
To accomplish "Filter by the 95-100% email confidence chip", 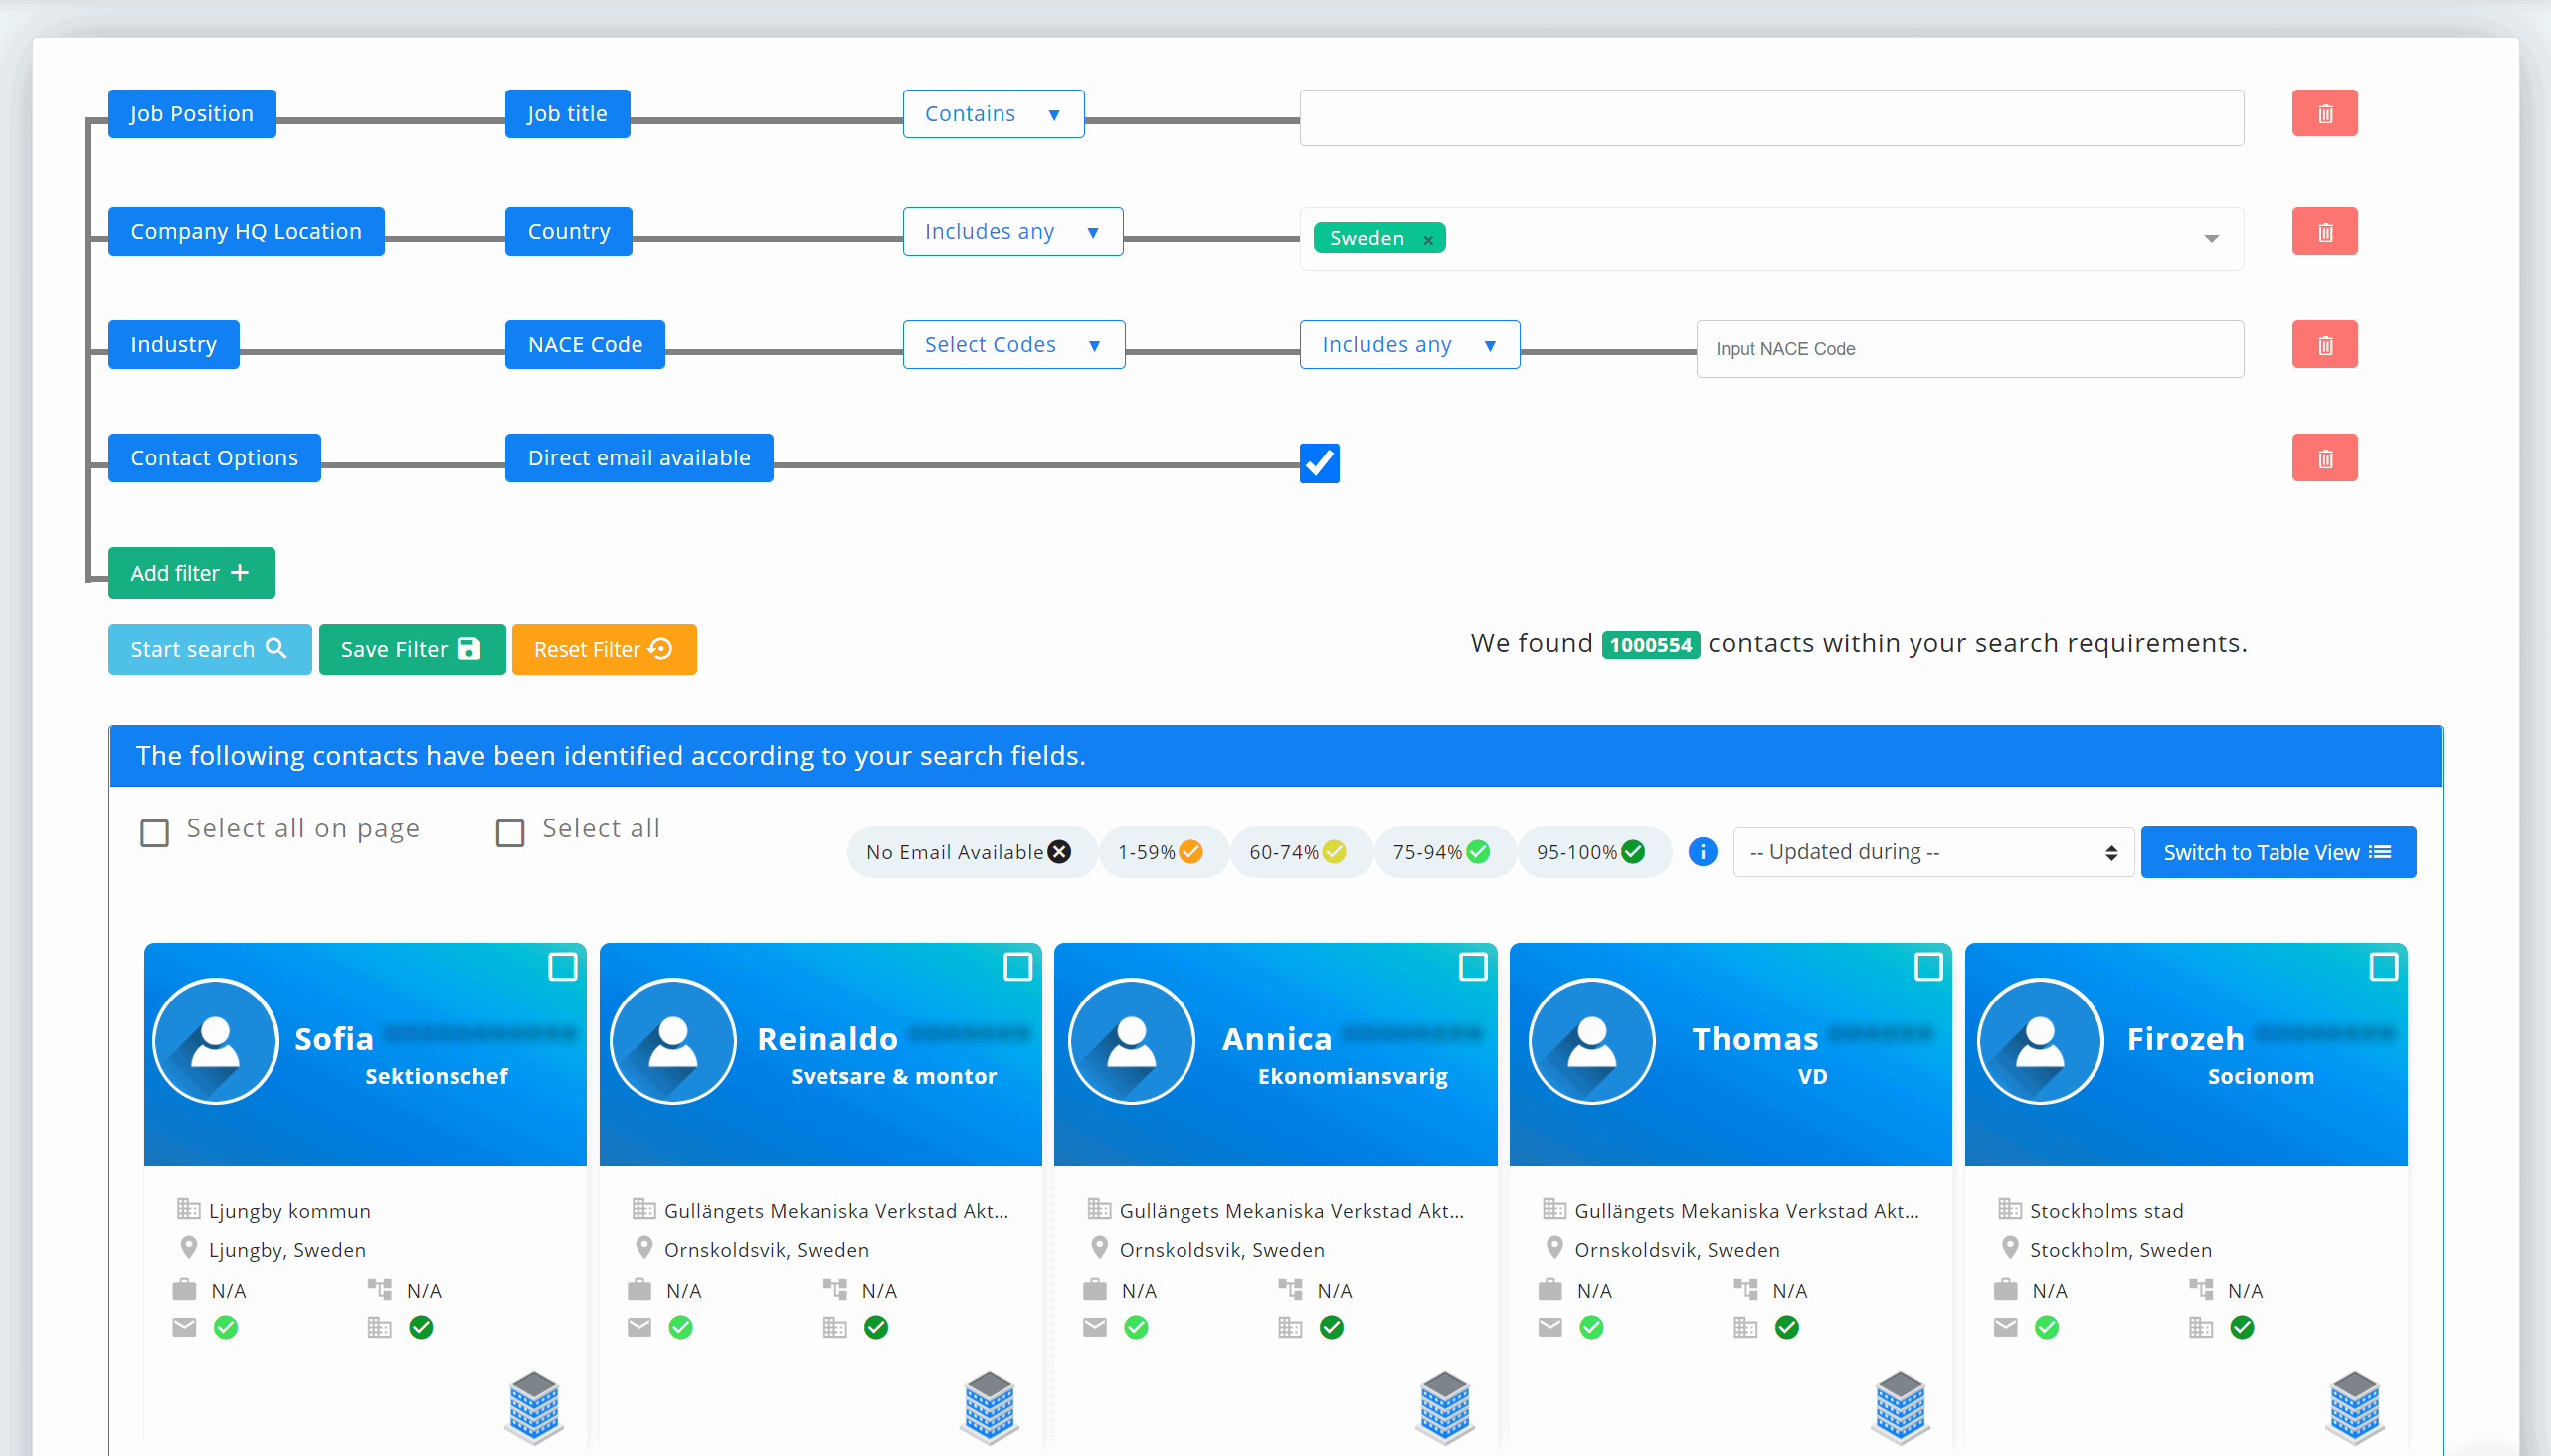I will pyautogui.click(x=1591, y=852).
